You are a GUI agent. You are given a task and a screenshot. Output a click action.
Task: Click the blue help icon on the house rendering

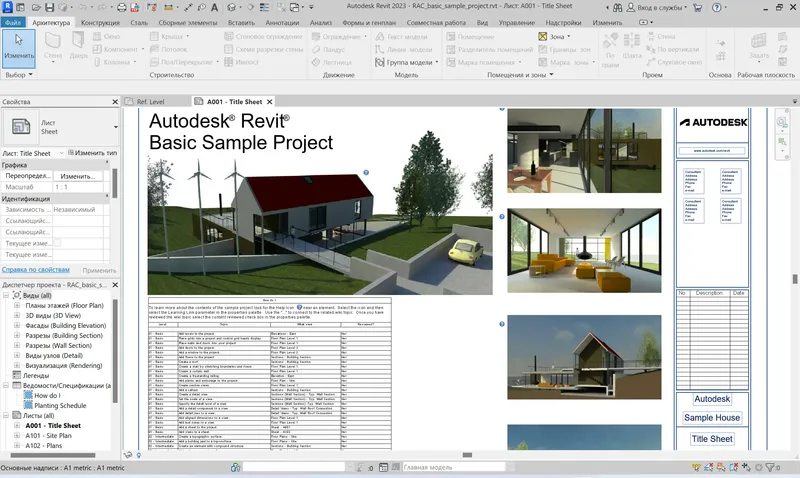click(x=365, y=172)
